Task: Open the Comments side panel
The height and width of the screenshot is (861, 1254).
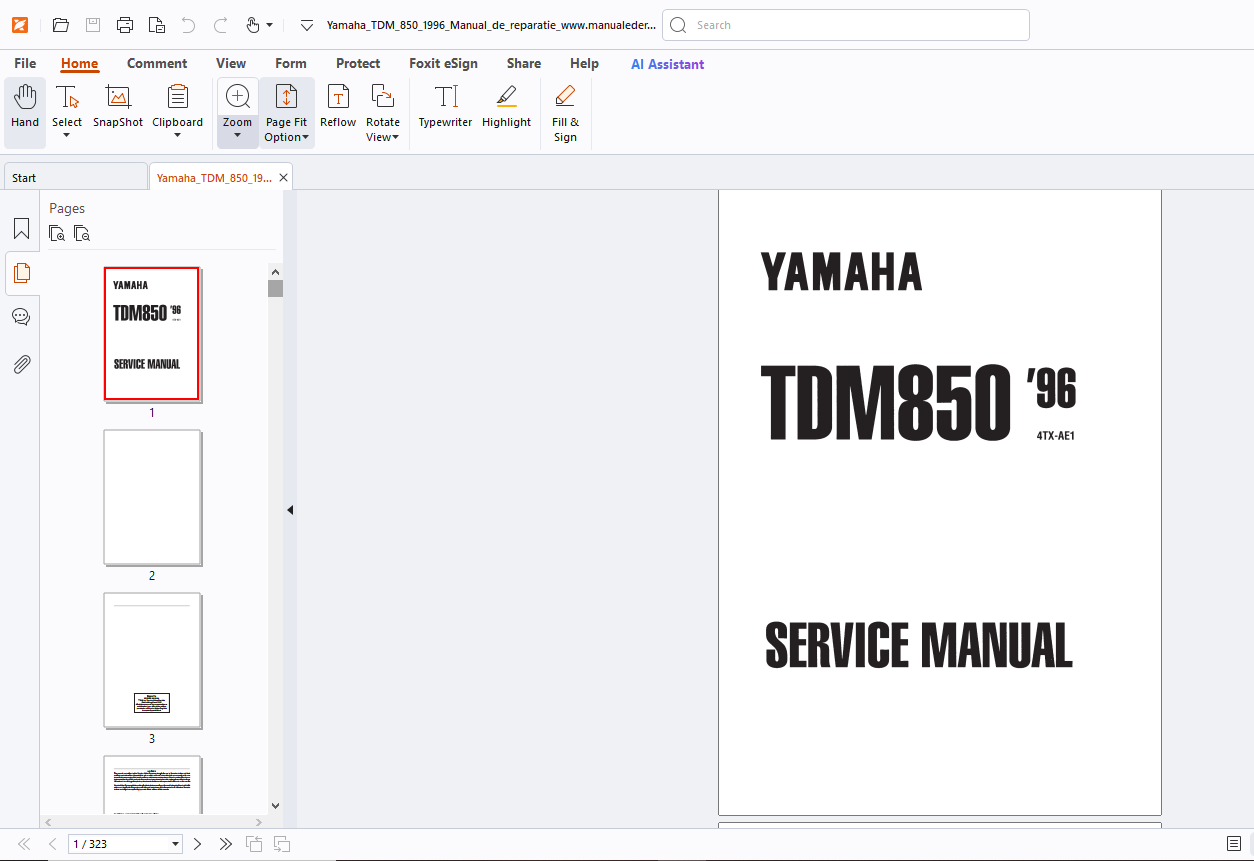Action: 21,317
